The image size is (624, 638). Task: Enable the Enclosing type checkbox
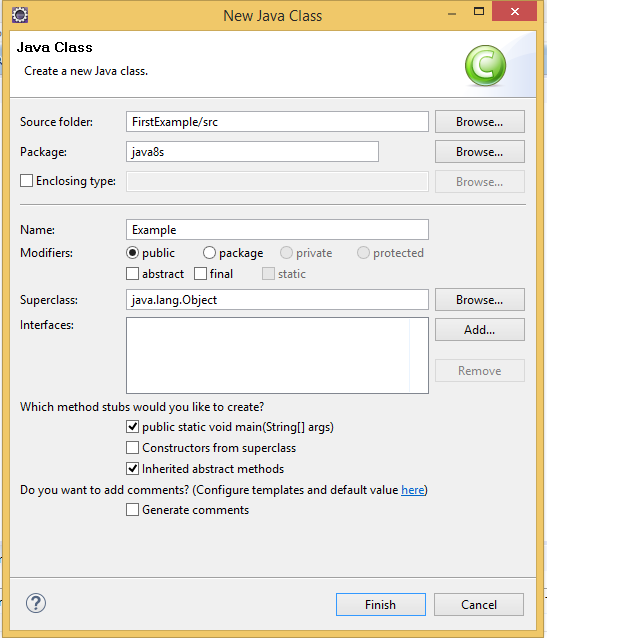click(26, 181)
